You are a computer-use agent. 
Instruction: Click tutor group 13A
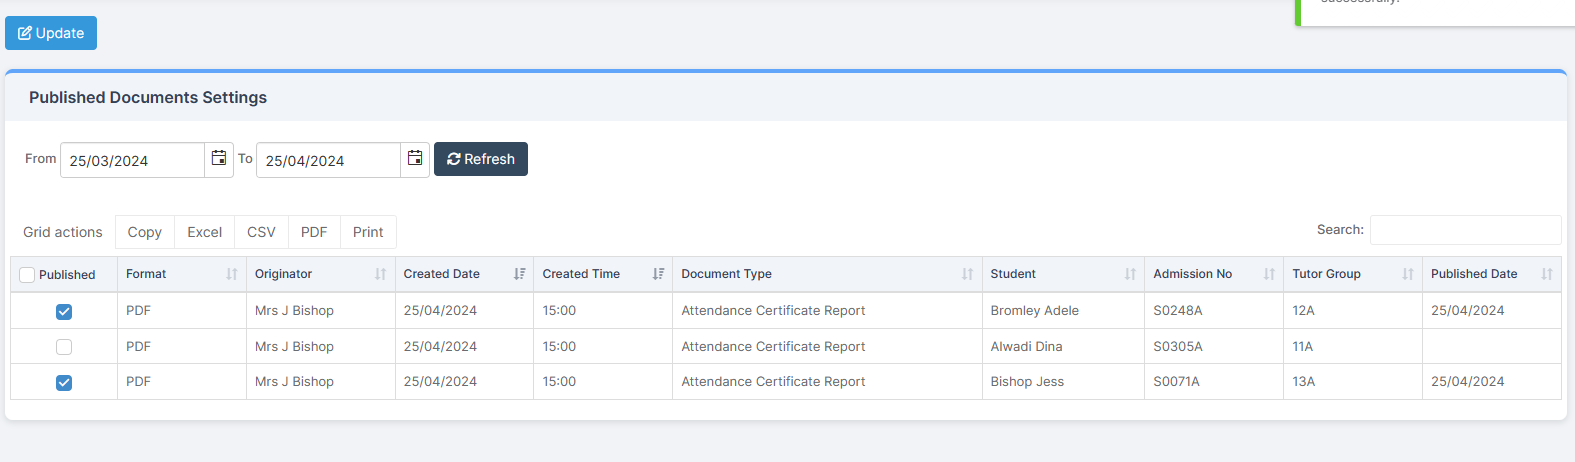1304,382
